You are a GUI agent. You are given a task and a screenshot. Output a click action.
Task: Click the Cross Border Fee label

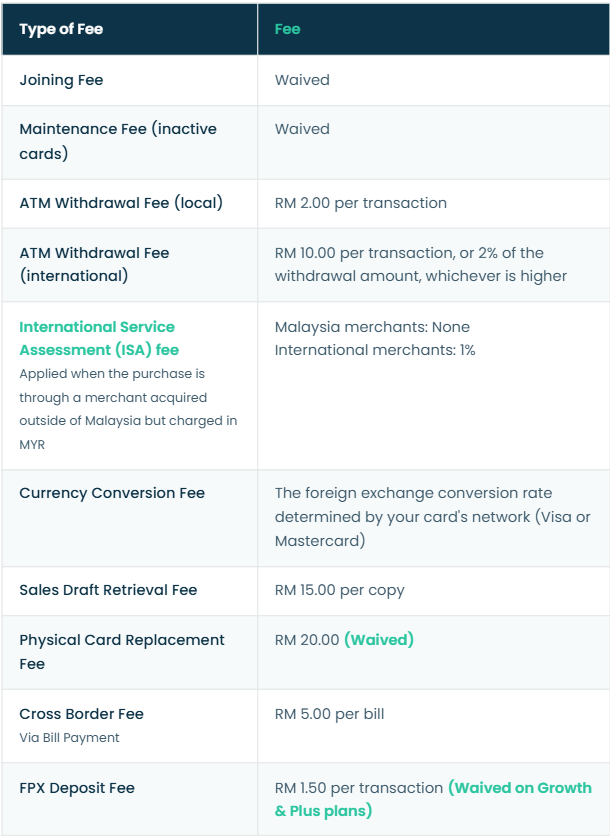coord(81,714)
